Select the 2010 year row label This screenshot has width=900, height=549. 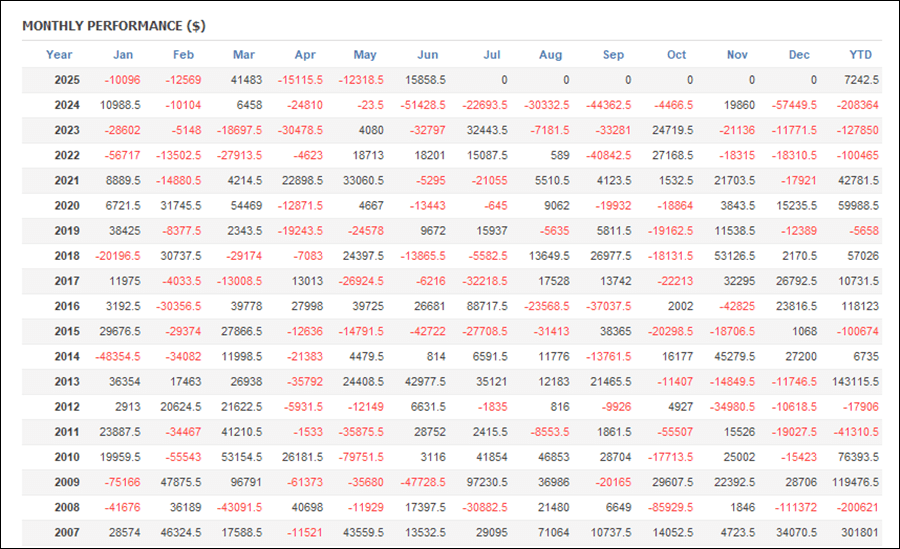(x=67, y=457)
